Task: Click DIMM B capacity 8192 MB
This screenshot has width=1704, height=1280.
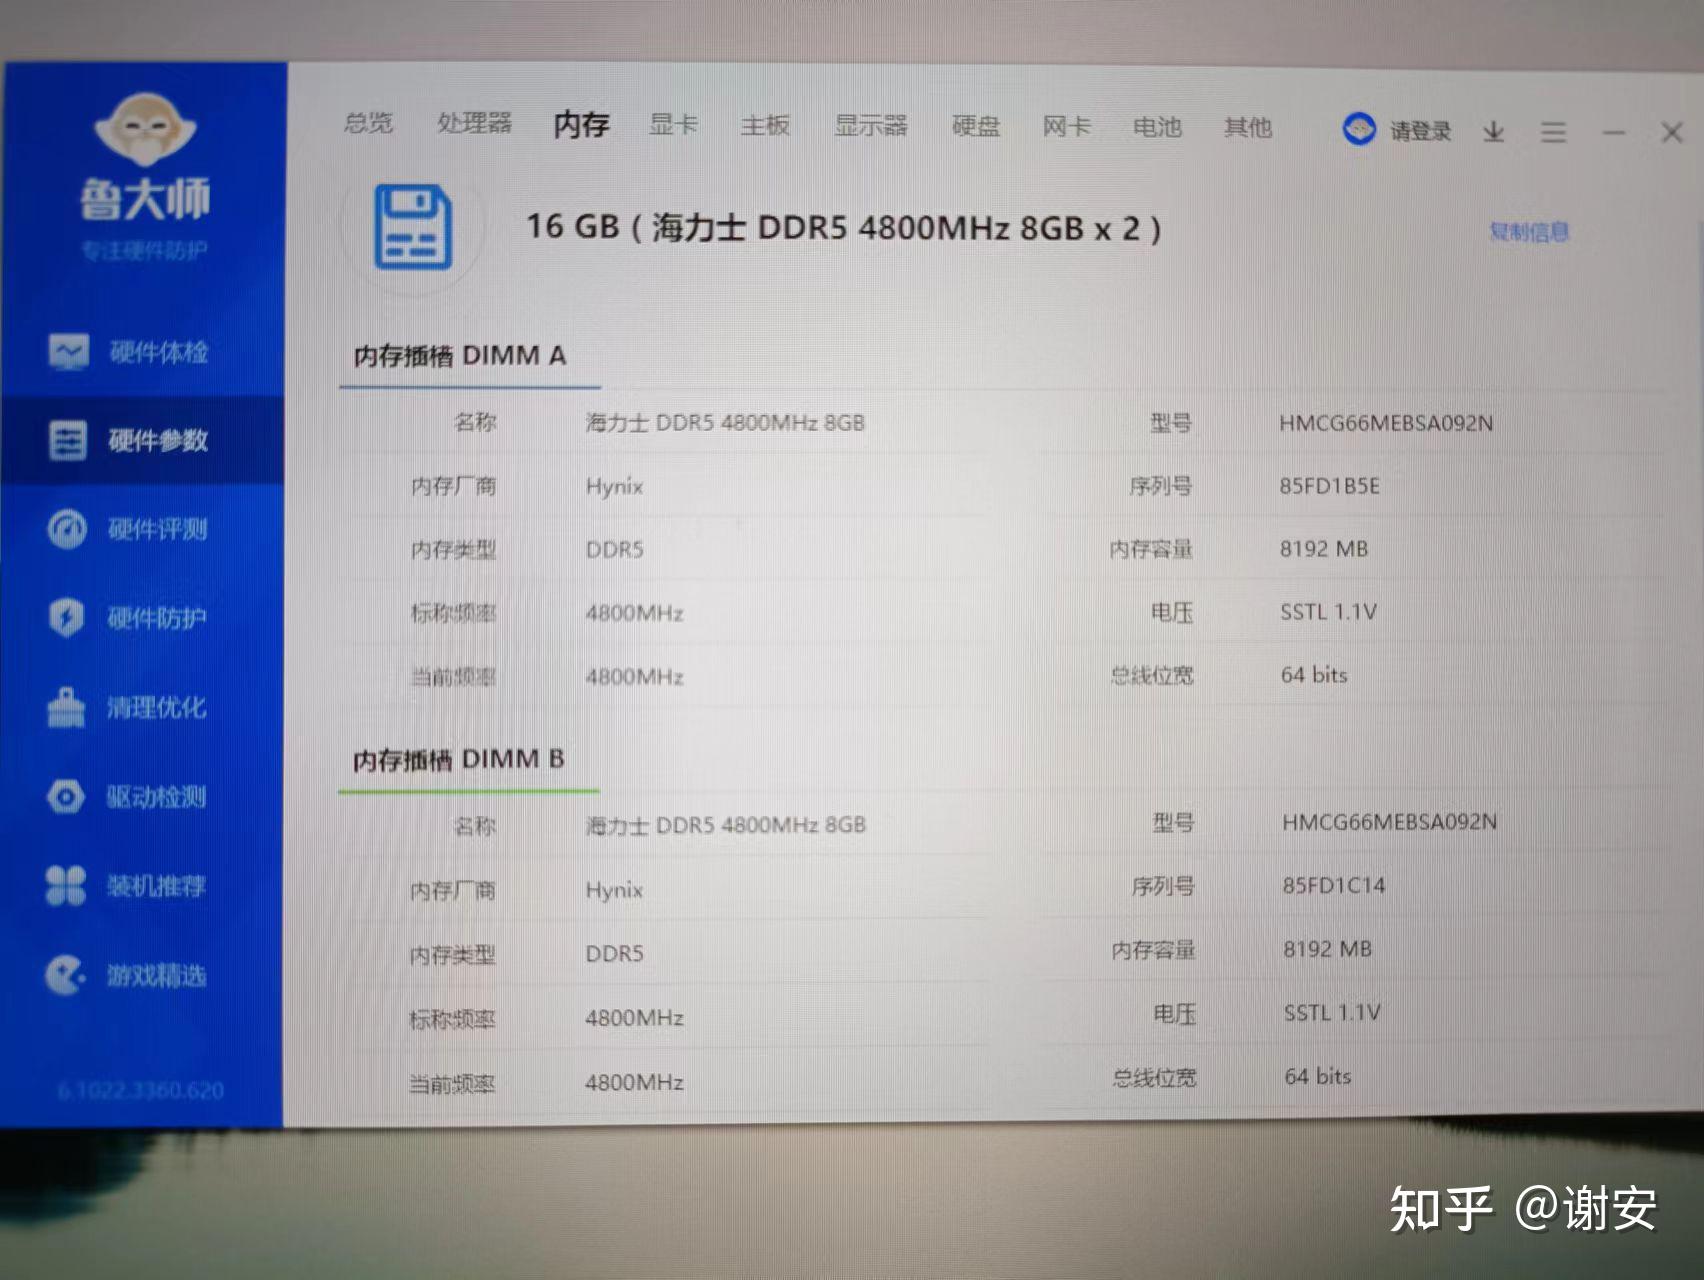Action: pos(1328,949)
